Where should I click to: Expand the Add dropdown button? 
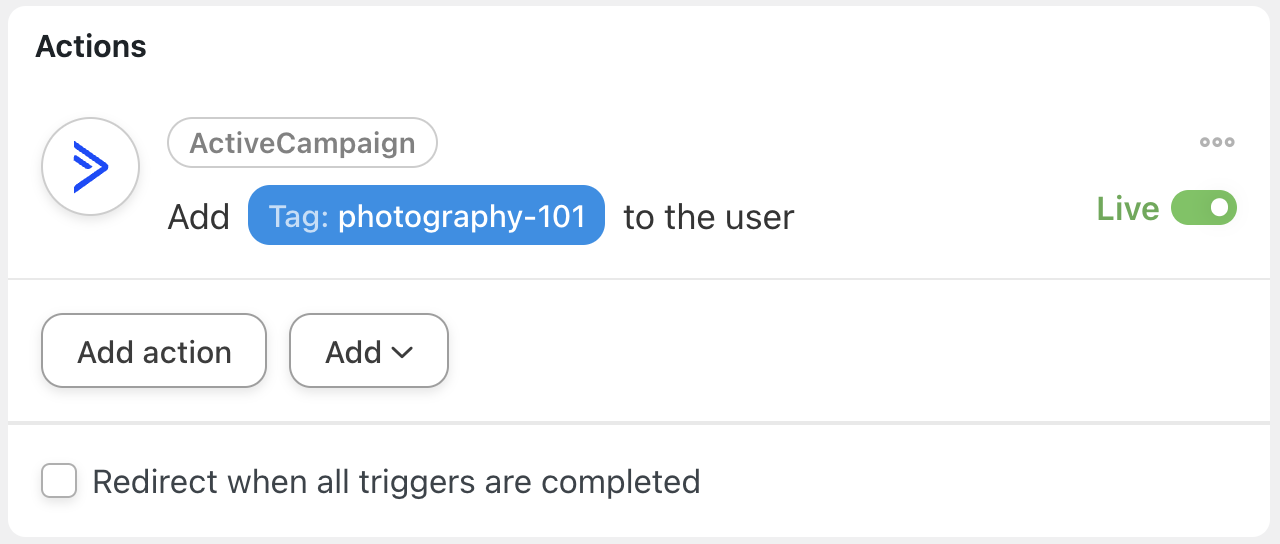pos(368,351)
